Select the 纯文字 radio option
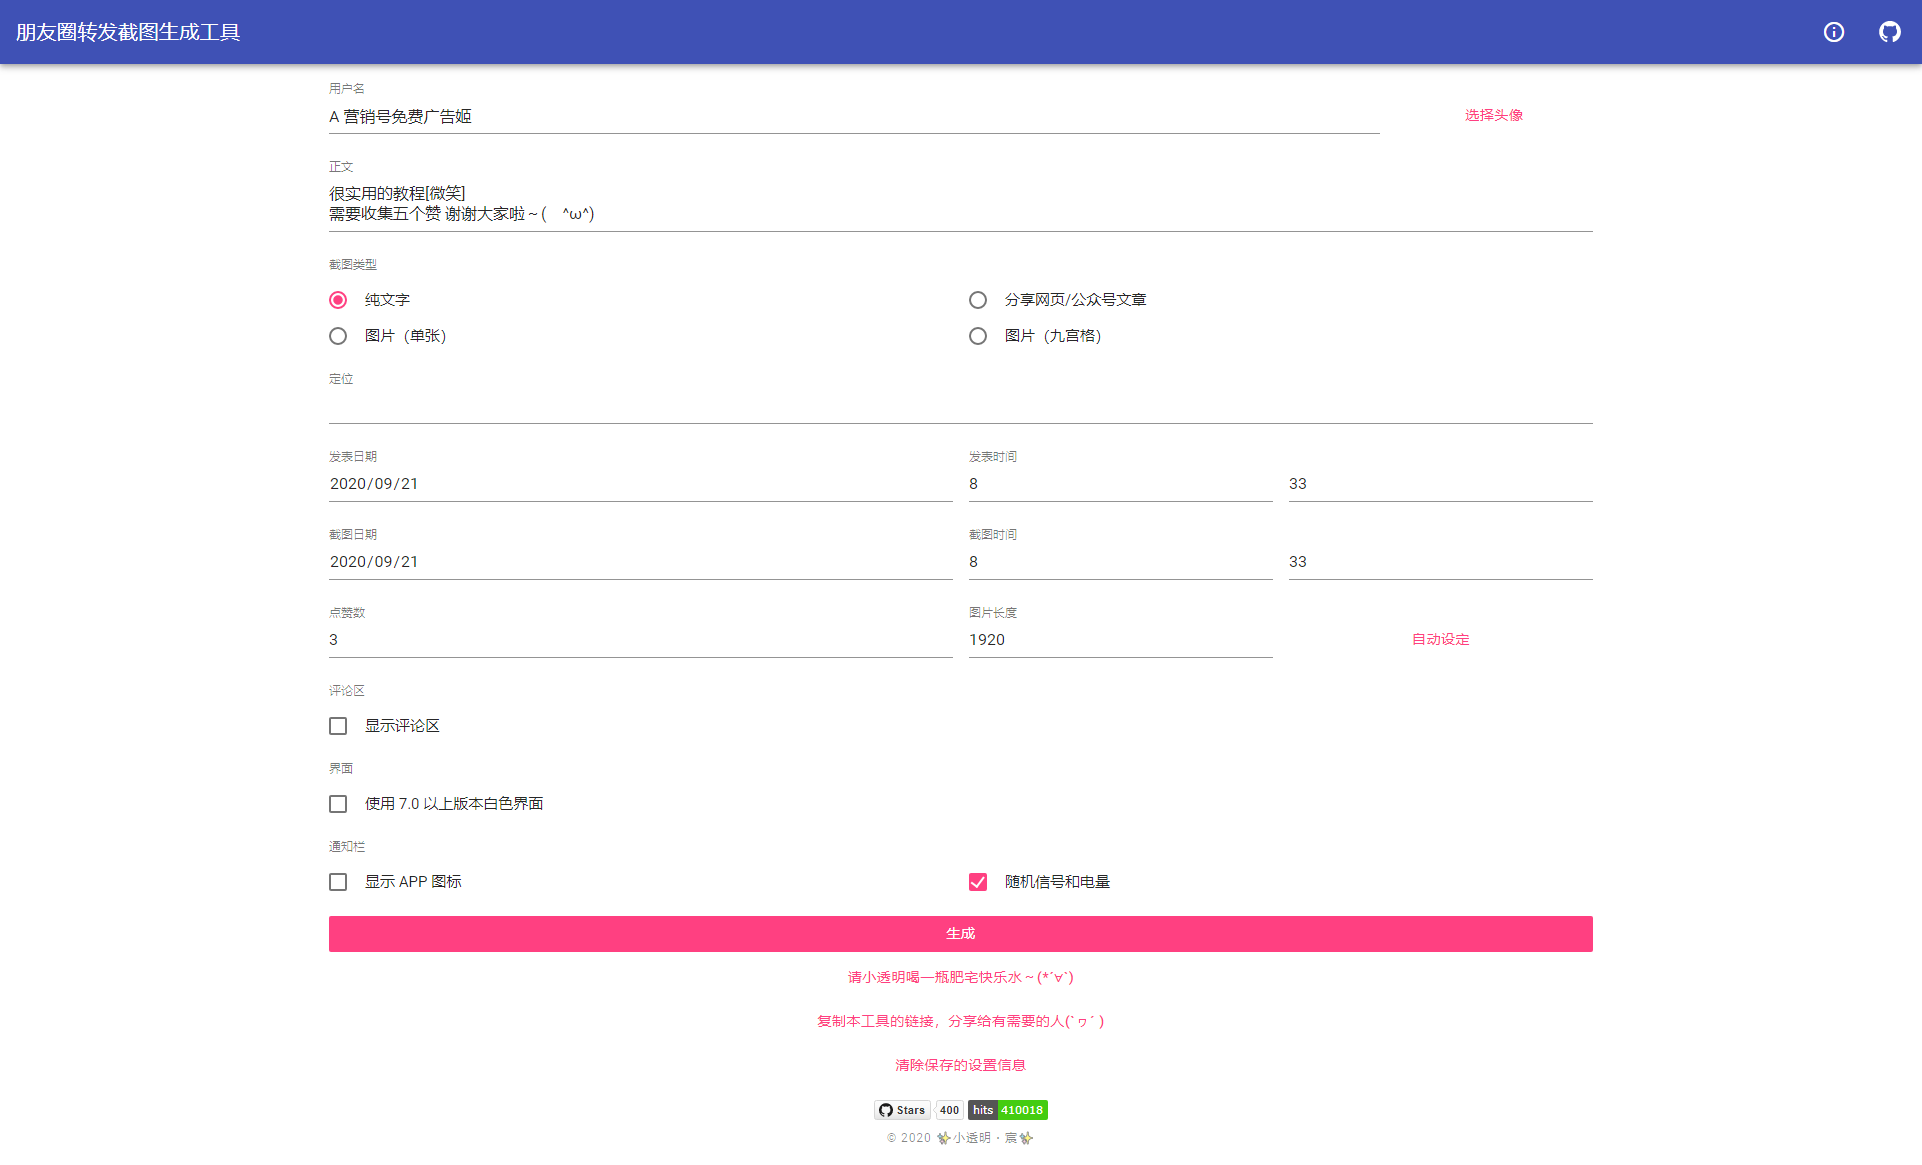This screenshot has width=1922, height=1165. pos(338,300)
